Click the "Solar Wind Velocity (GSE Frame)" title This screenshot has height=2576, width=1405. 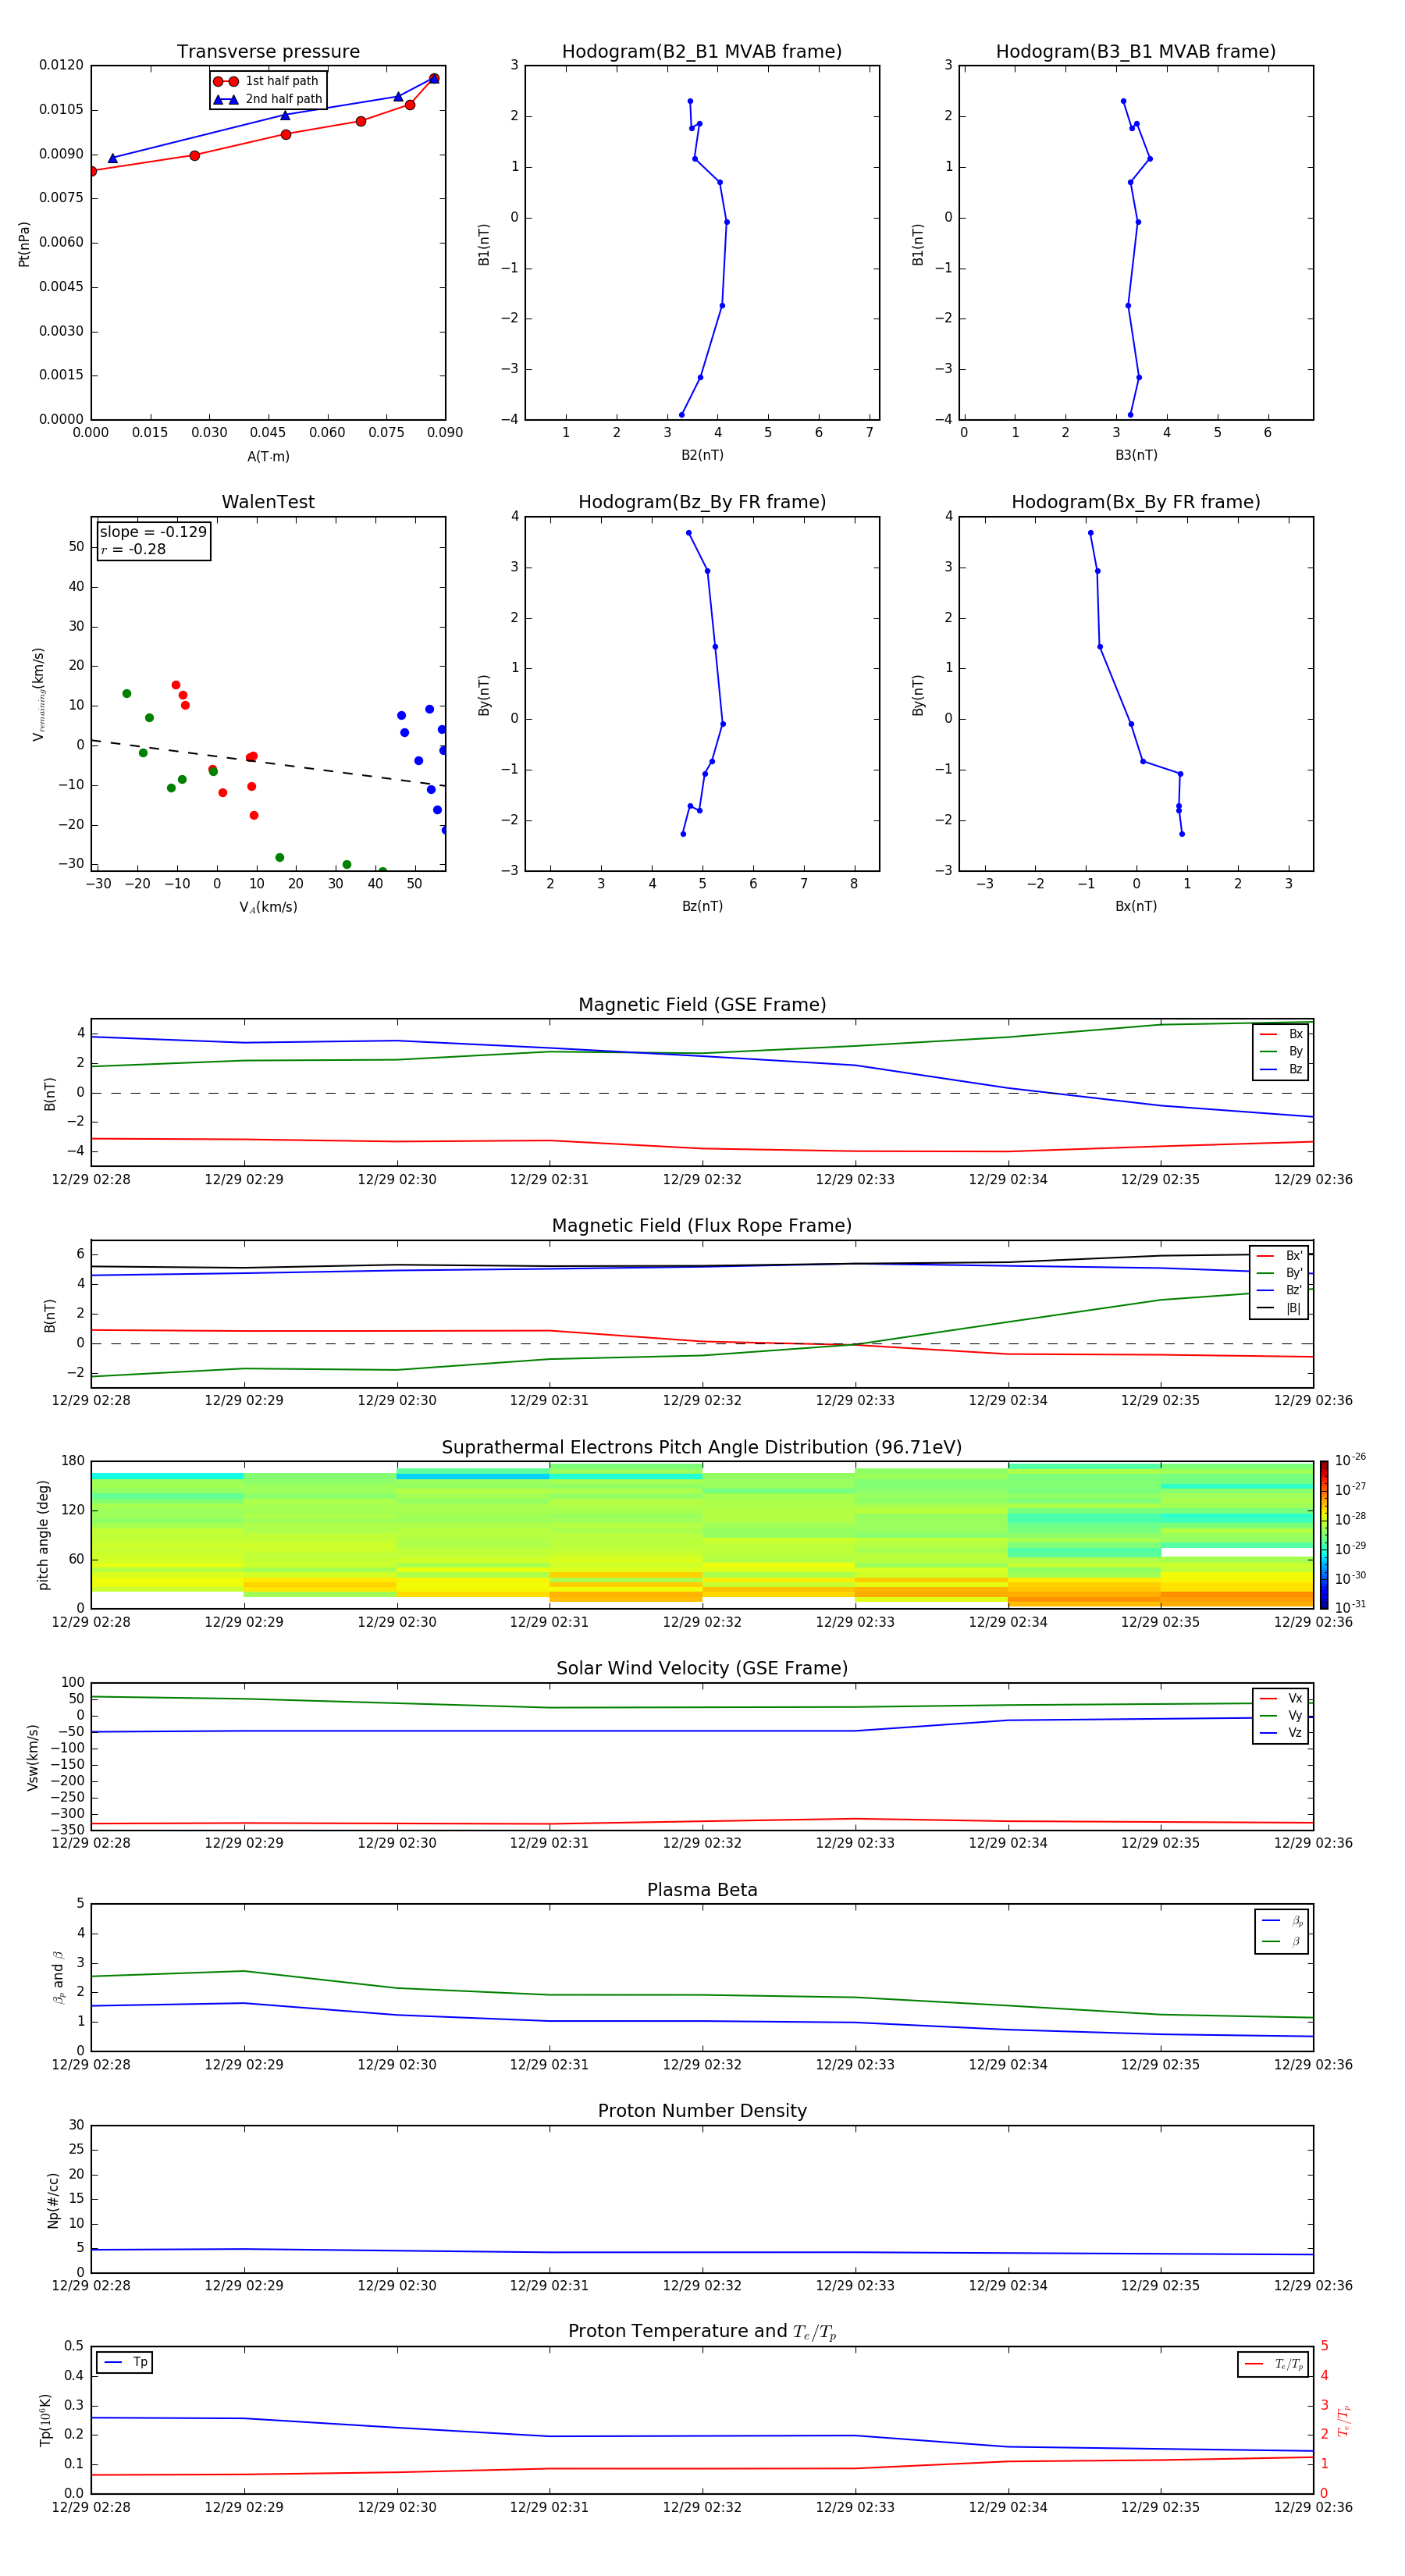tap(702, 1669)
